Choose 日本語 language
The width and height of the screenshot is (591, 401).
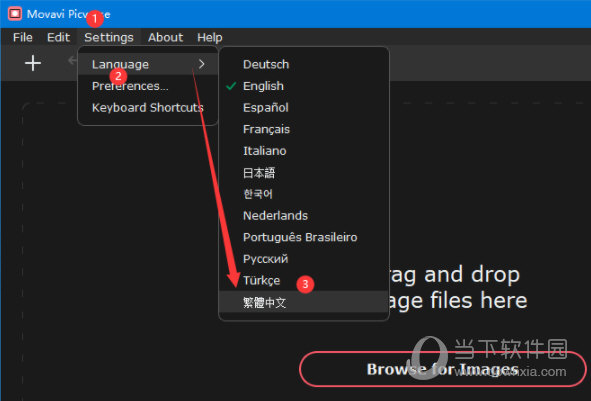pos(304,173)
